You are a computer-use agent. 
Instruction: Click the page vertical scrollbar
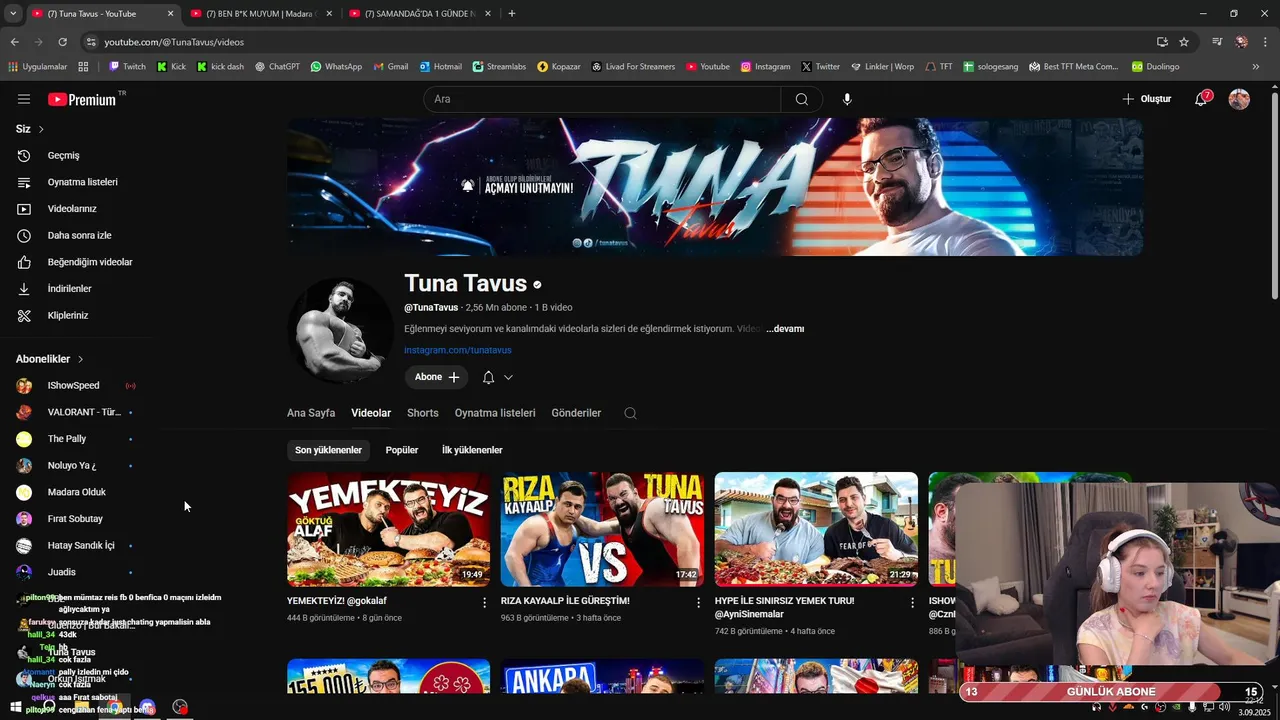1274,195
